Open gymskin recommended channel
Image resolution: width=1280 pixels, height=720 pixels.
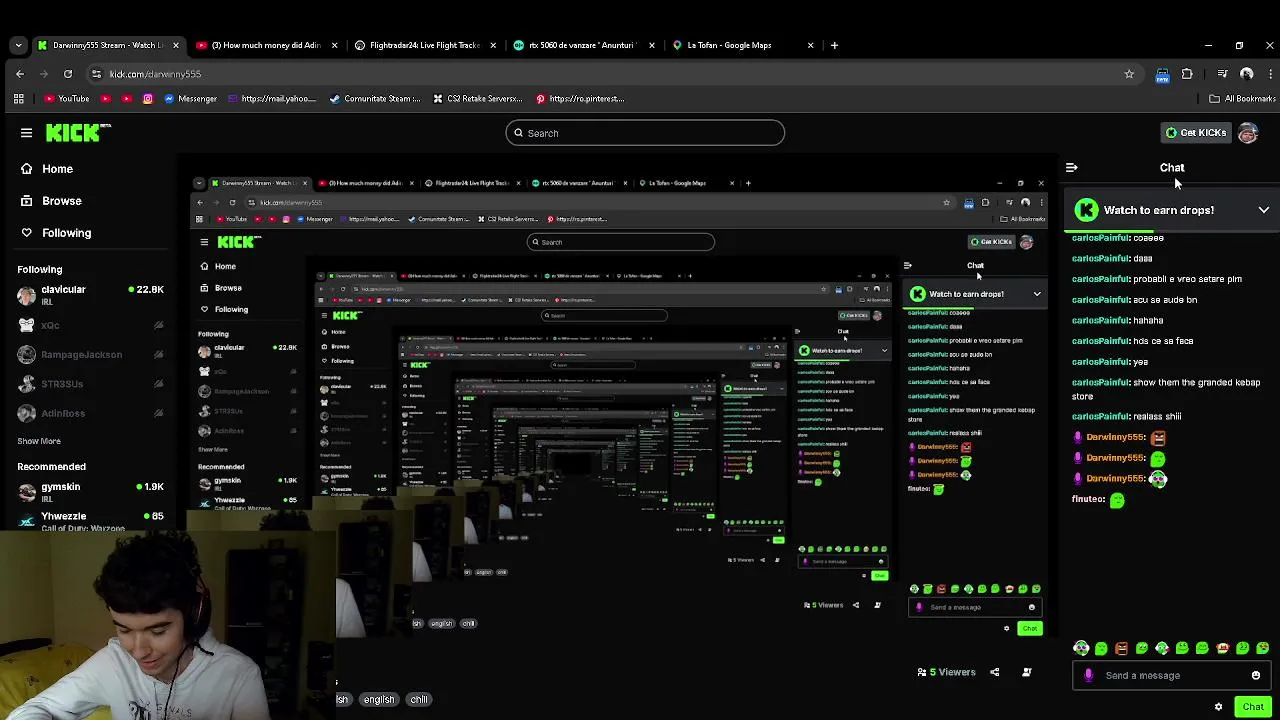[90, 491]
